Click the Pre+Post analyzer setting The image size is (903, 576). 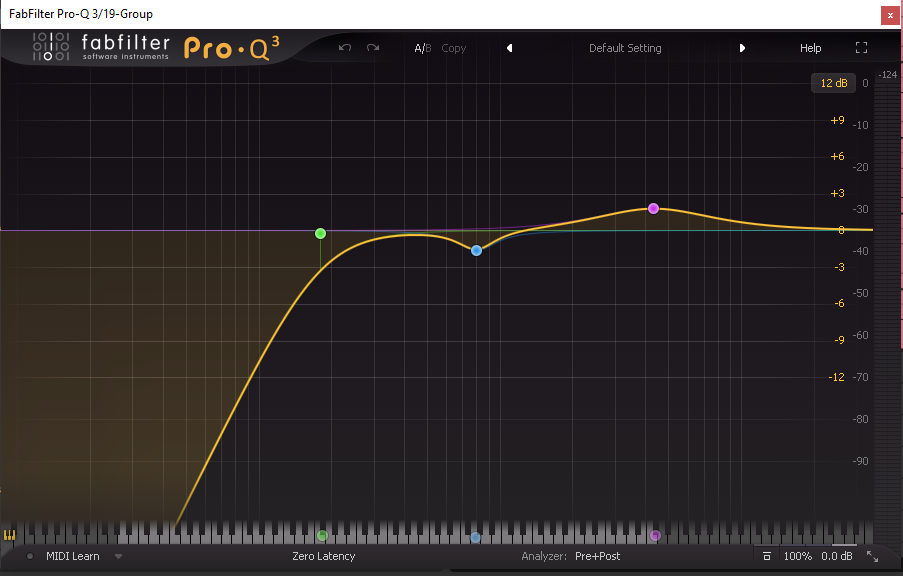(597, 556)
